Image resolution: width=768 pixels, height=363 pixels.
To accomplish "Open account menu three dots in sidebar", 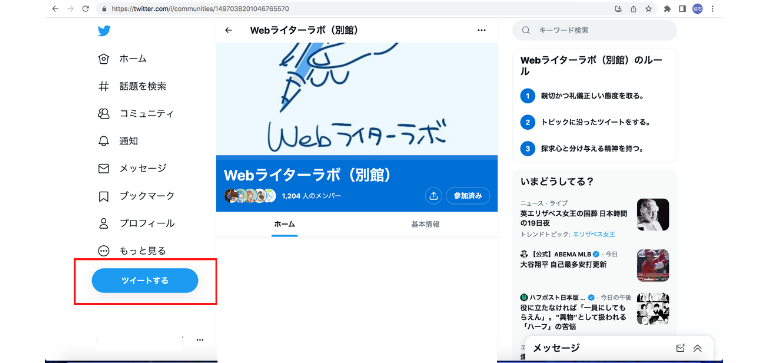I will [x=200, y=339].
